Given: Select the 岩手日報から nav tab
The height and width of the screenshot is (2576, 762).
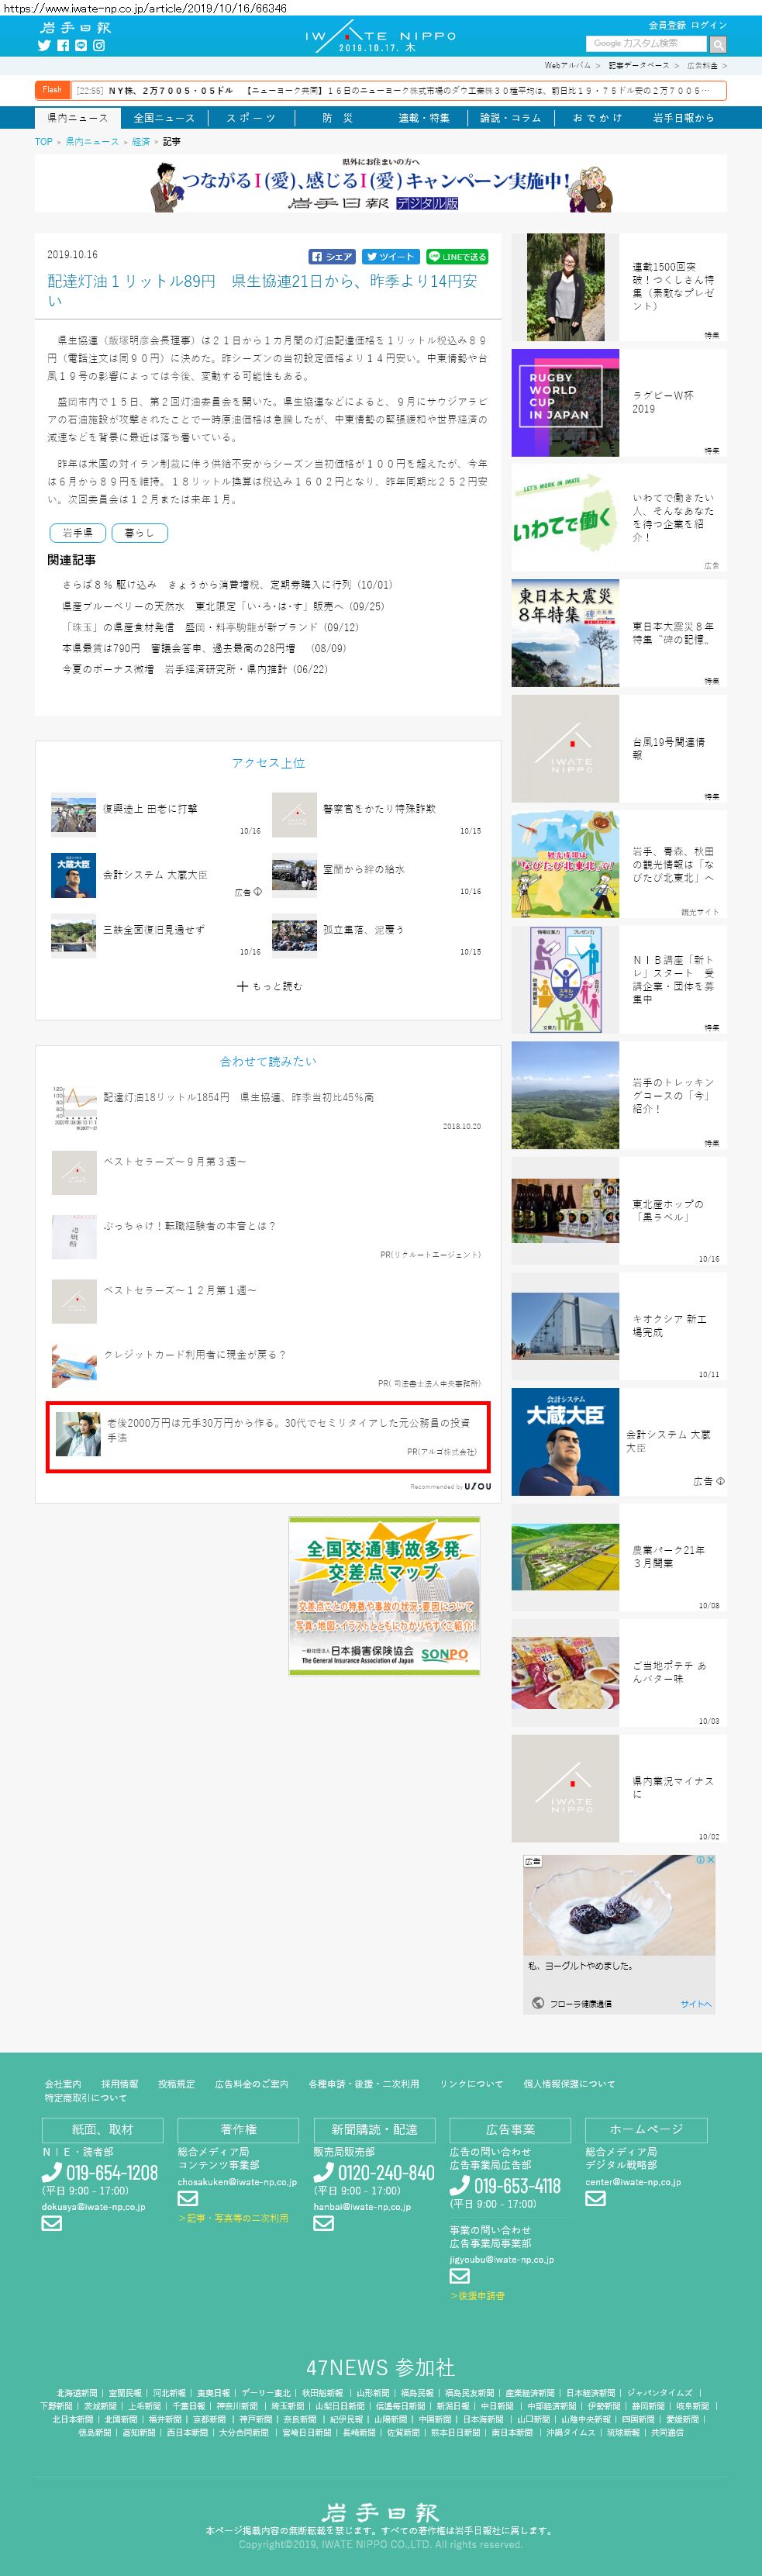Looking at the screenshot, I should (684, 118).
